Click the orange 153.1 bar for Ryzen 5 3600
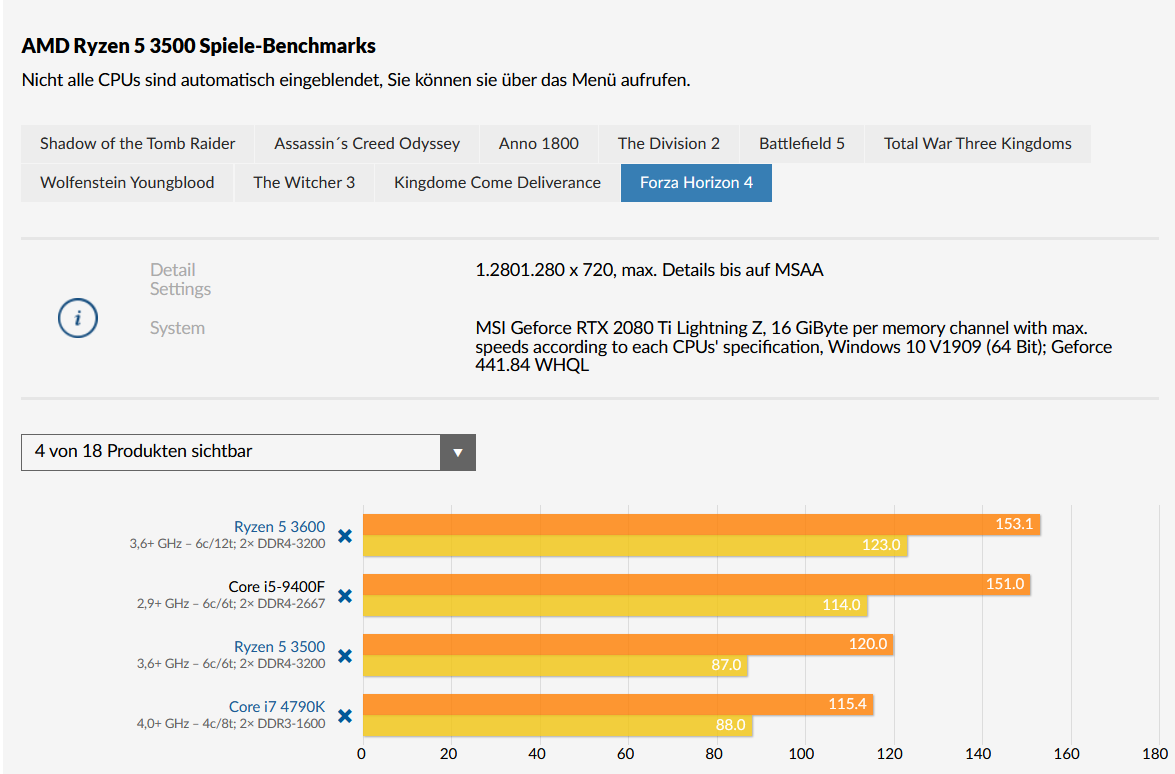The image size is (1175, 774). pos(700,525)
